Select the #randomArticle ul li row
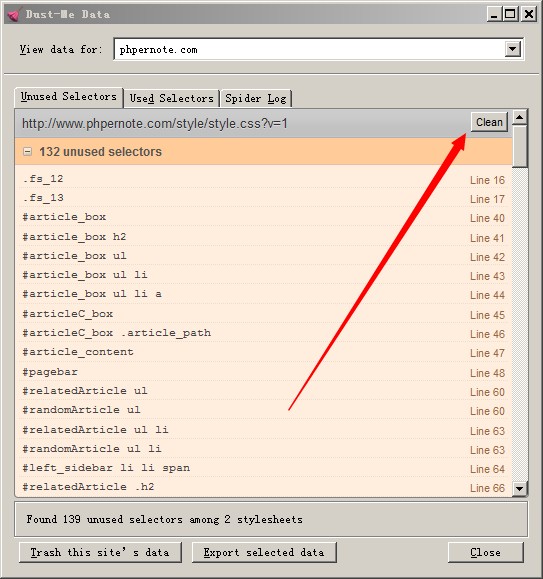The width and height of the screenshot is (543, 579). coord(264,449)
